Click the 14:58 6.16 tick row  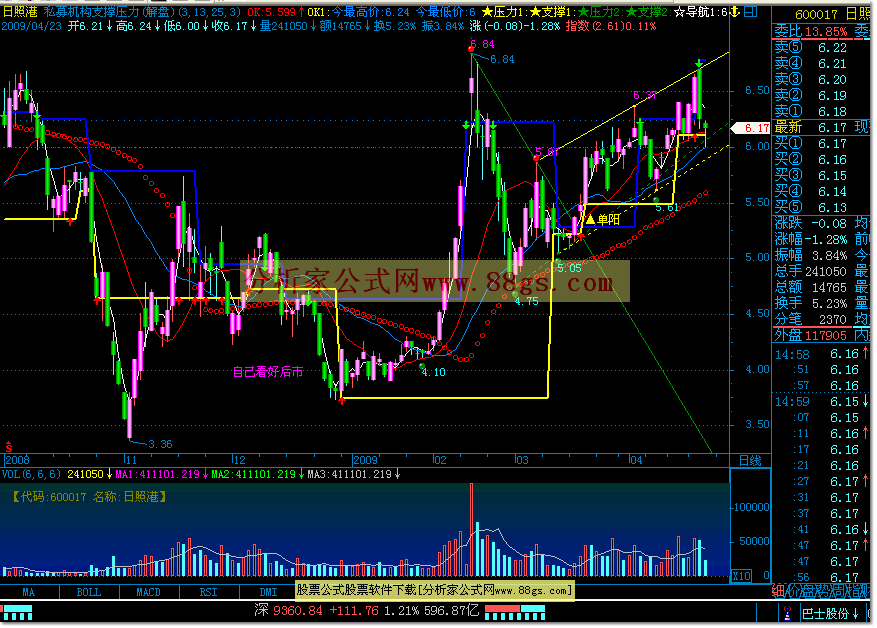(x=821, y=354)
